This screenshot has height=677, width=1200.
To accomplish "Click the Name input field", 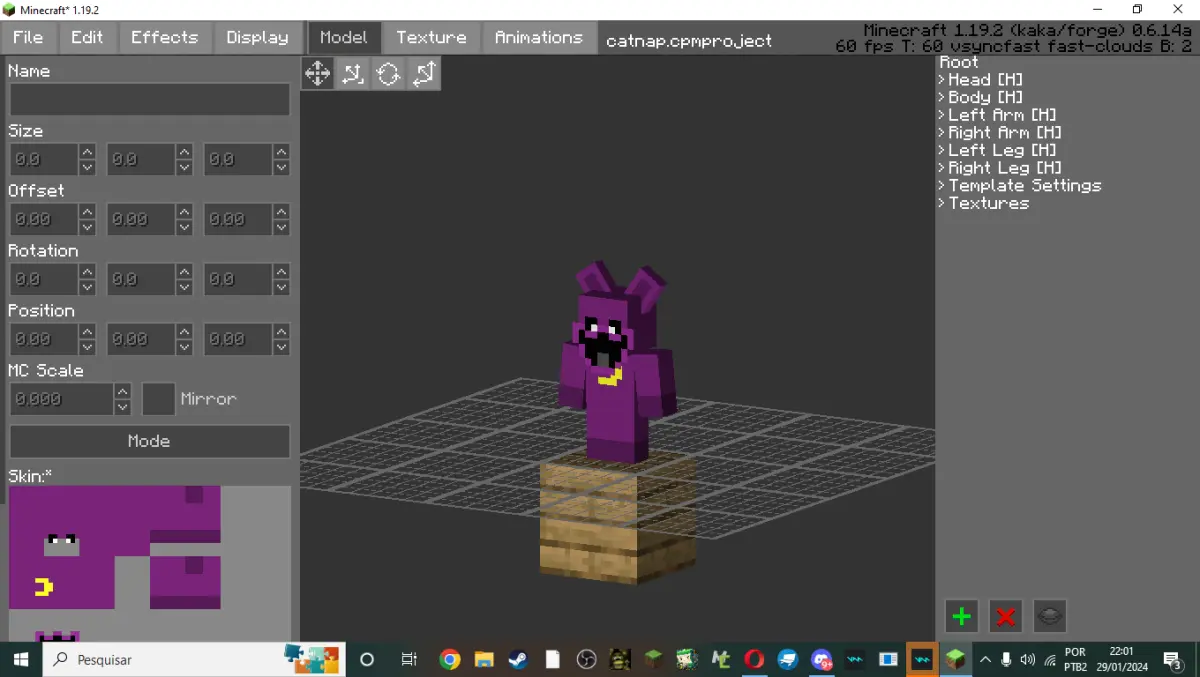I will pyautogui.click(x=149, y=100).
